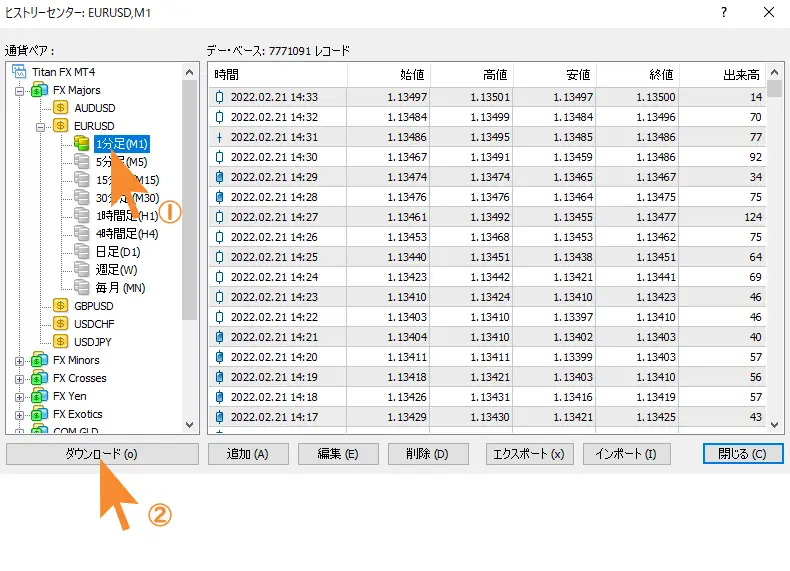
Task: Click the 4時間足(H4) timeframe database icon
Action: click(82, 234)
